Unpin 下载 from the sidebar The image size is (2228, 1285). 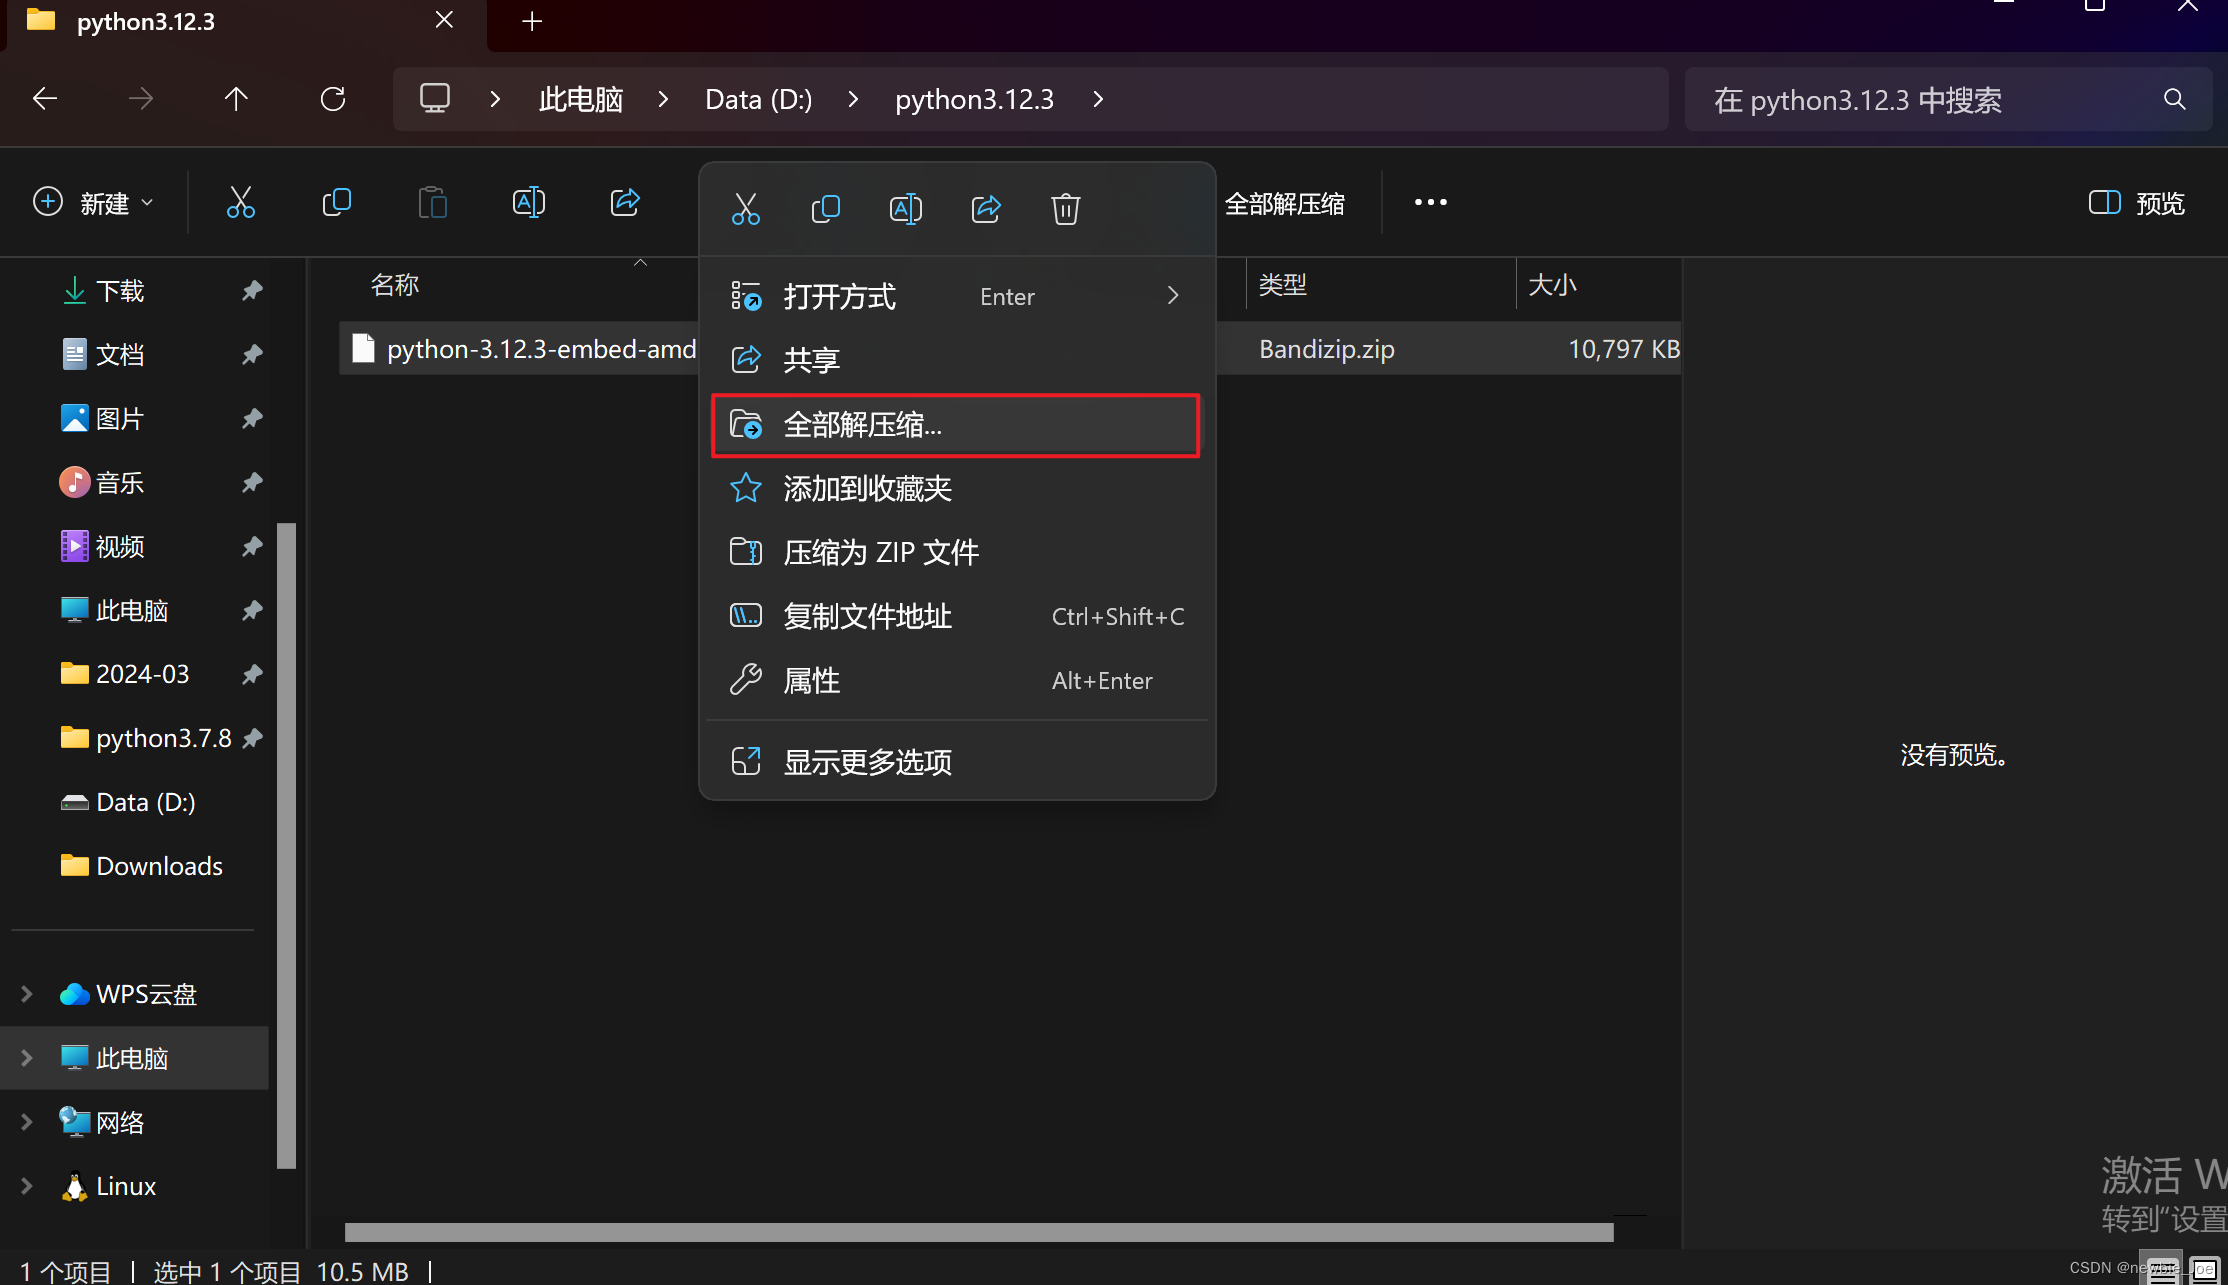(251, 290)
